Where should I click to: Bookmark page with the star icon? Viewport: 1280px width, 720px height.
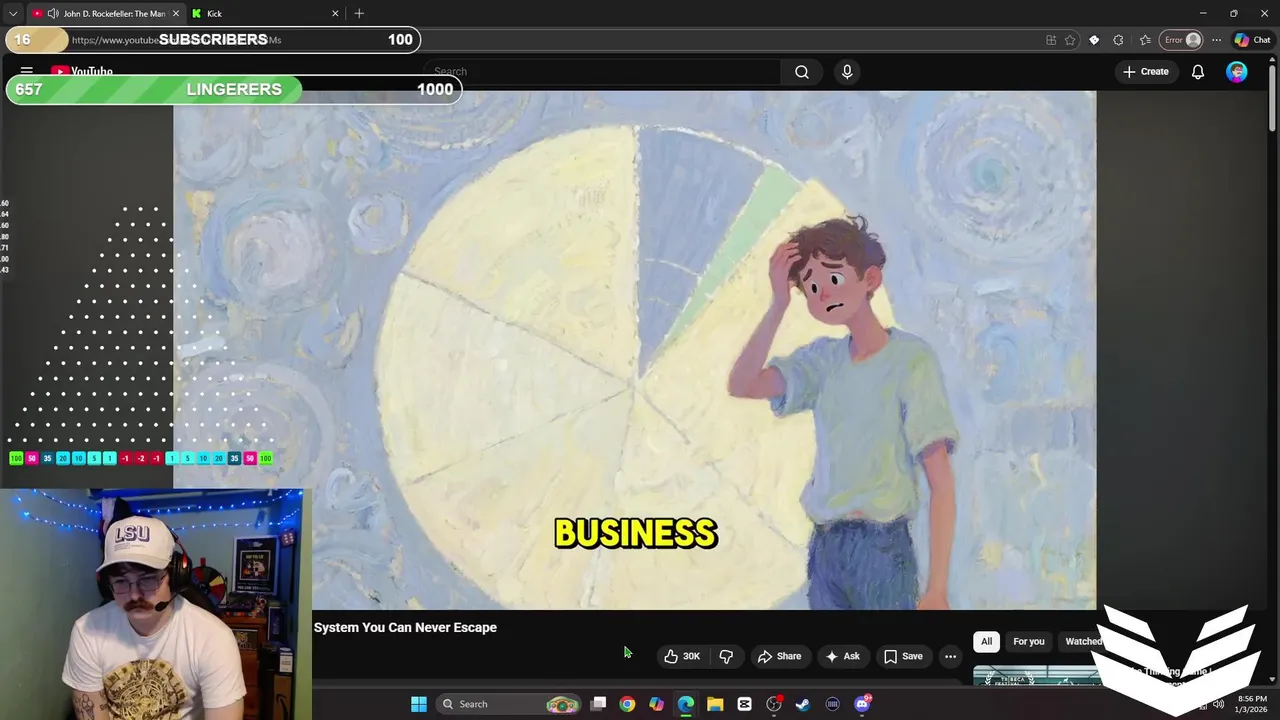(1070, 40)
